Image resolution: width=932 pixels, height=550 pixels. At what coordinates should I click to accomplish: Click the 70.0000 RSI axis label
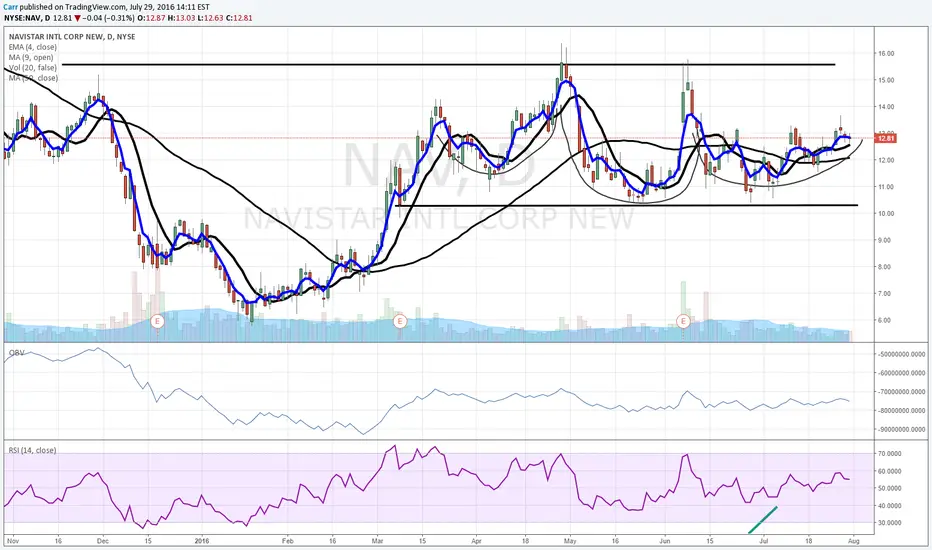(890, 454)
